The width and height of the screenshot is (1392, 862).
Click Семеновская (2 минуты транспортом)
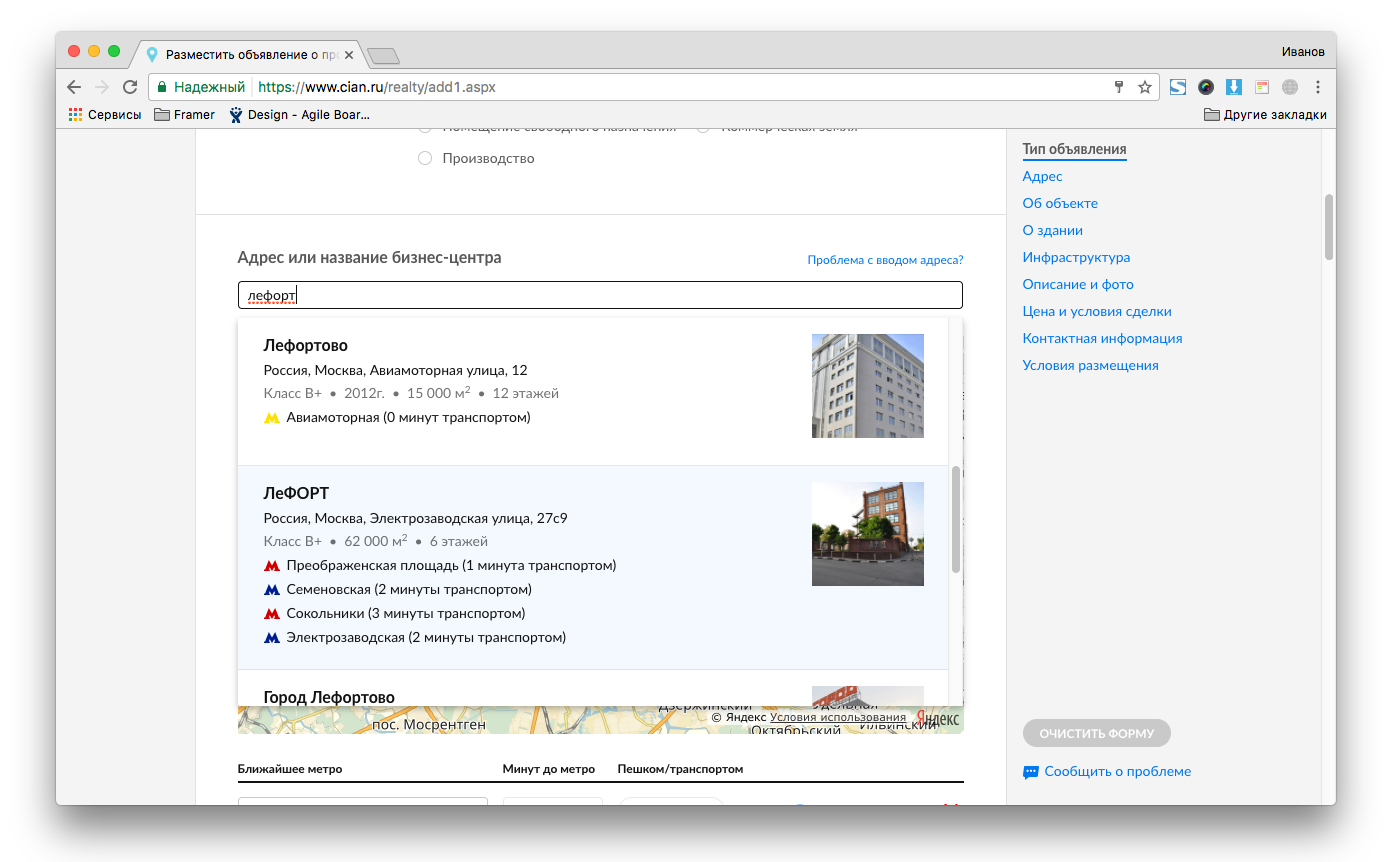[x=409, y=590]
